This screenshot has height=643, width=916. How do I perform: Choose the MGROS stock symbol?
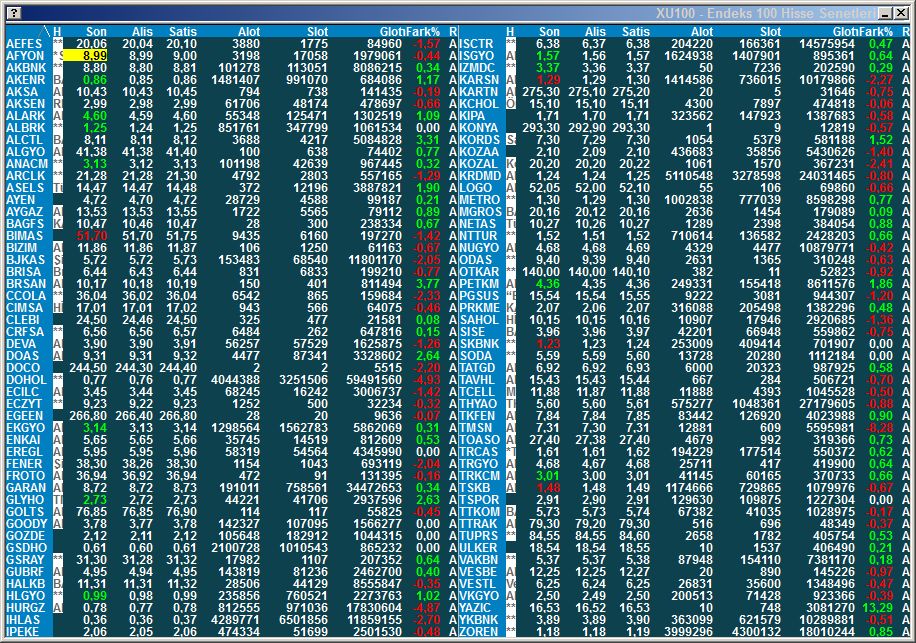[x=480, y=211]
